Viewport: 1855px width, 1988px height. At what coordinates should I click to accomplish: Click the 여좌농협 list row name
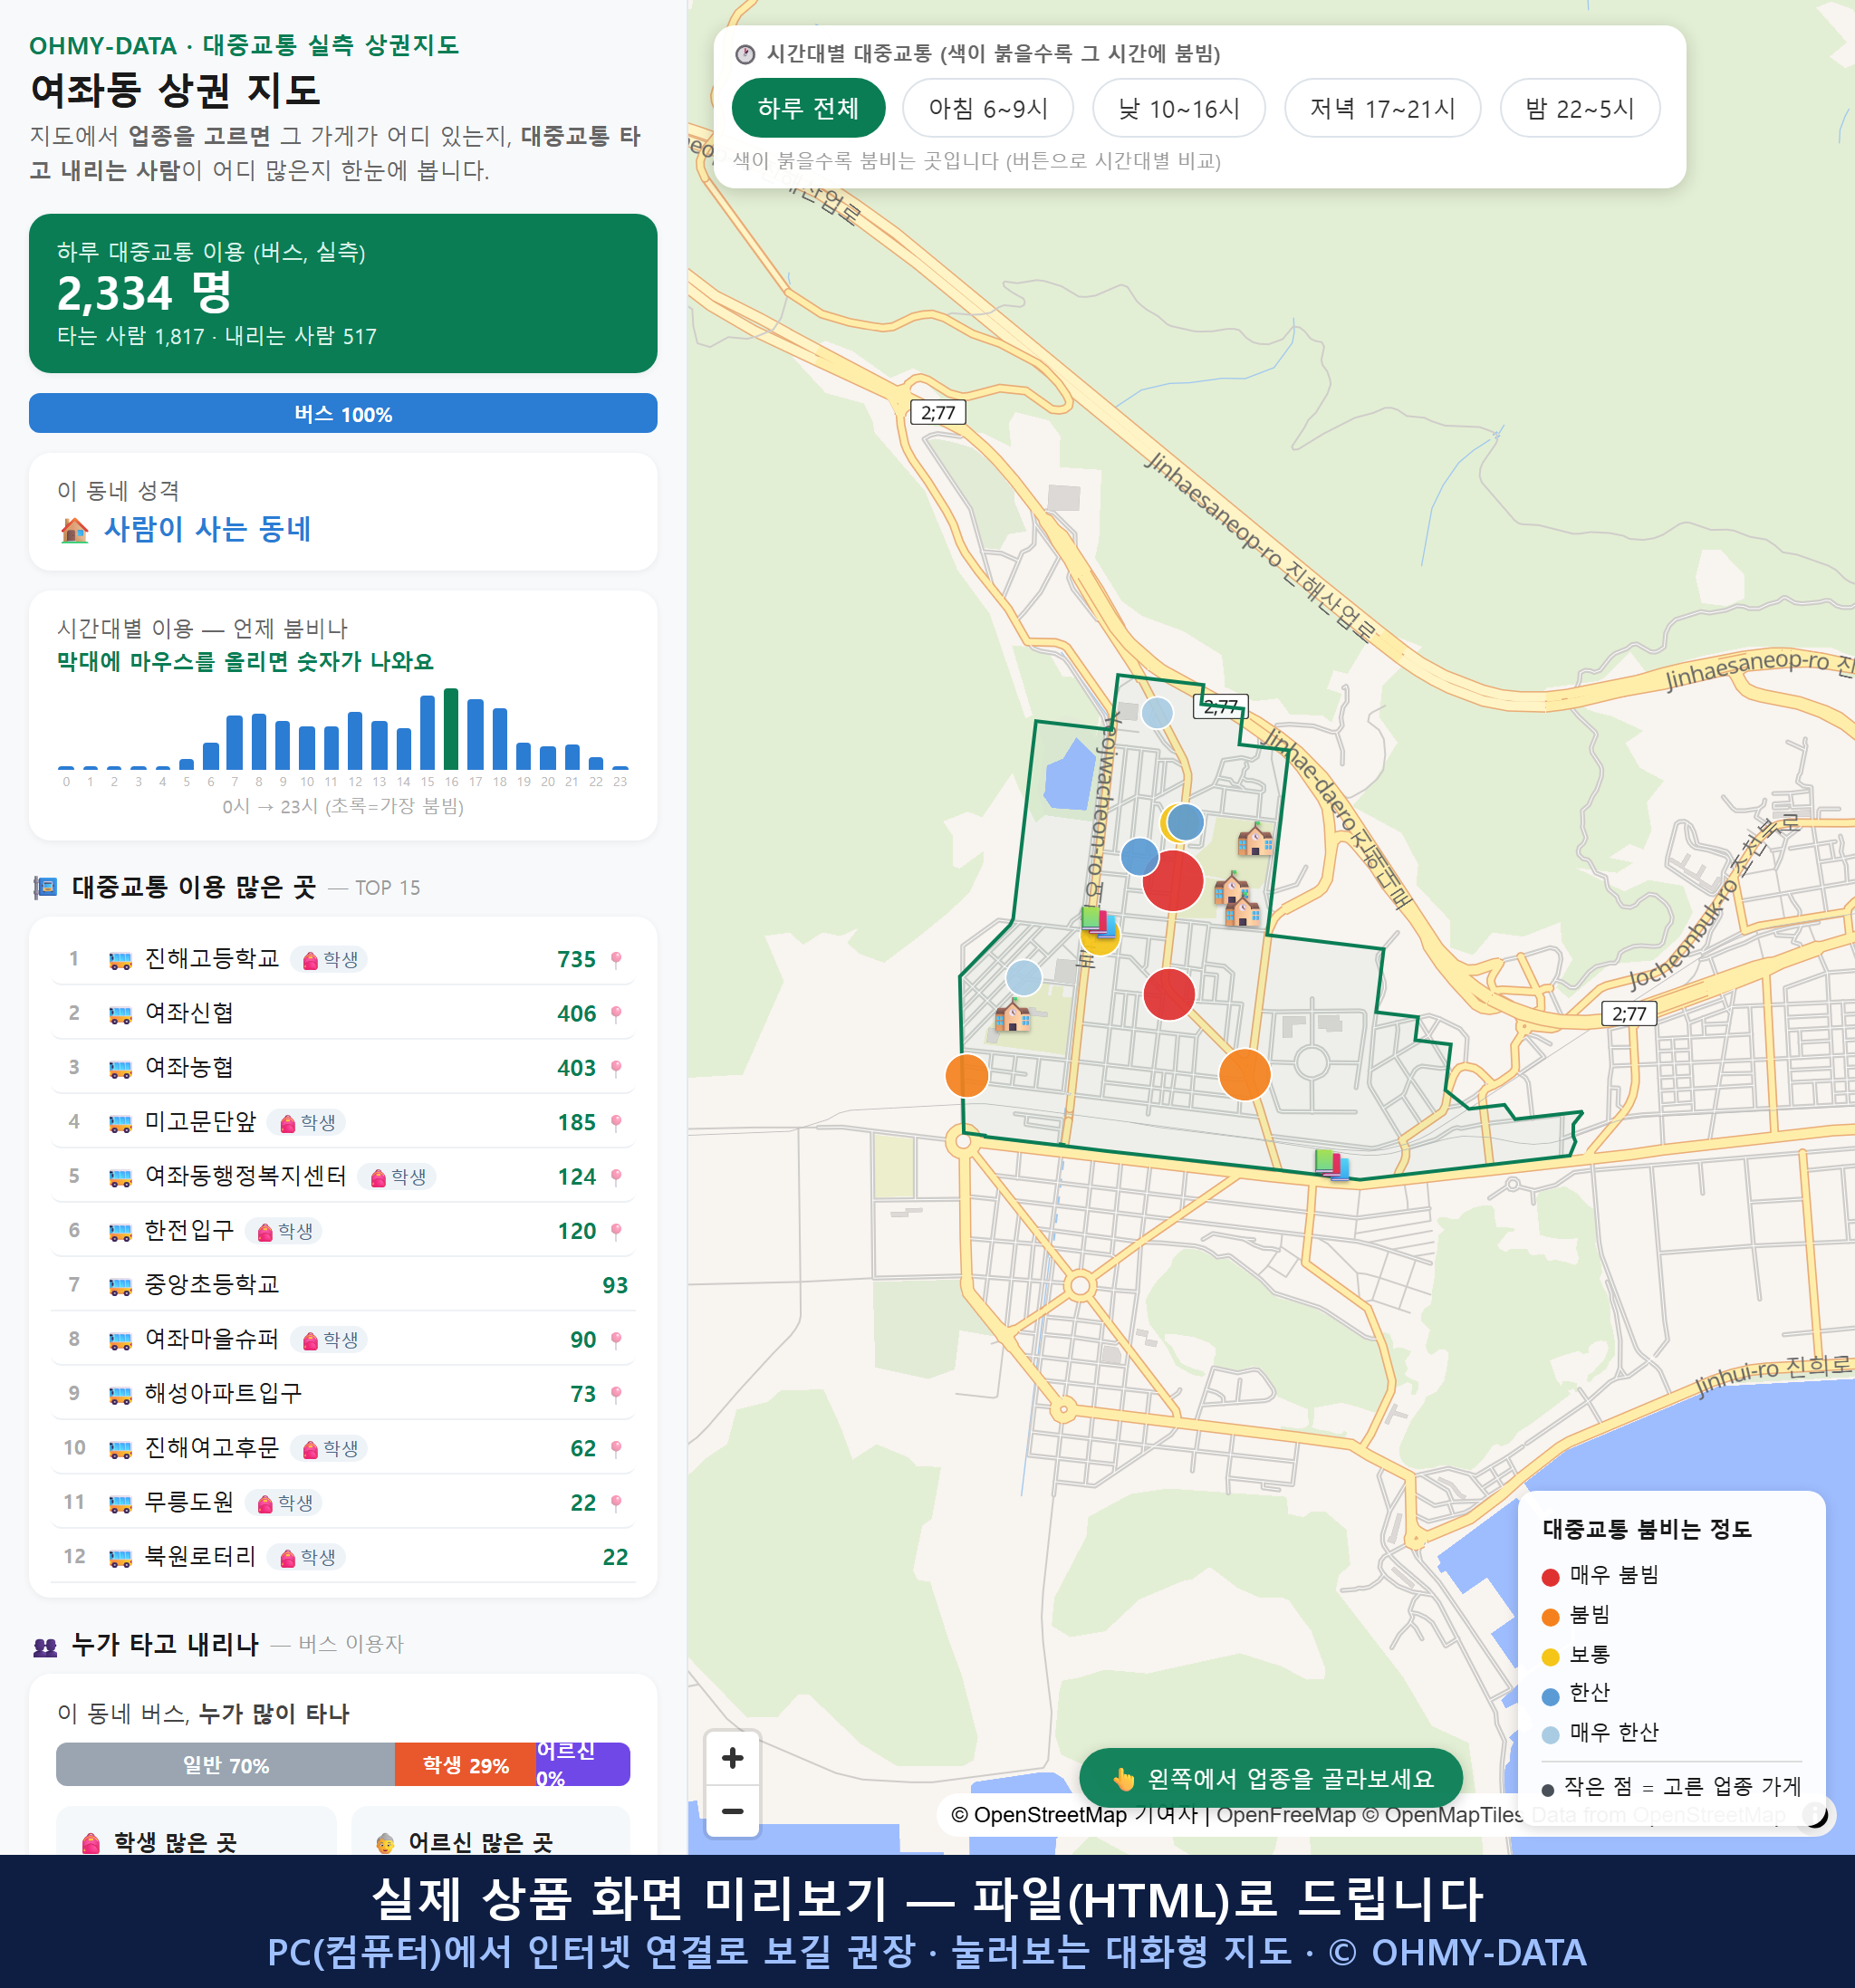coord(189,1067)
